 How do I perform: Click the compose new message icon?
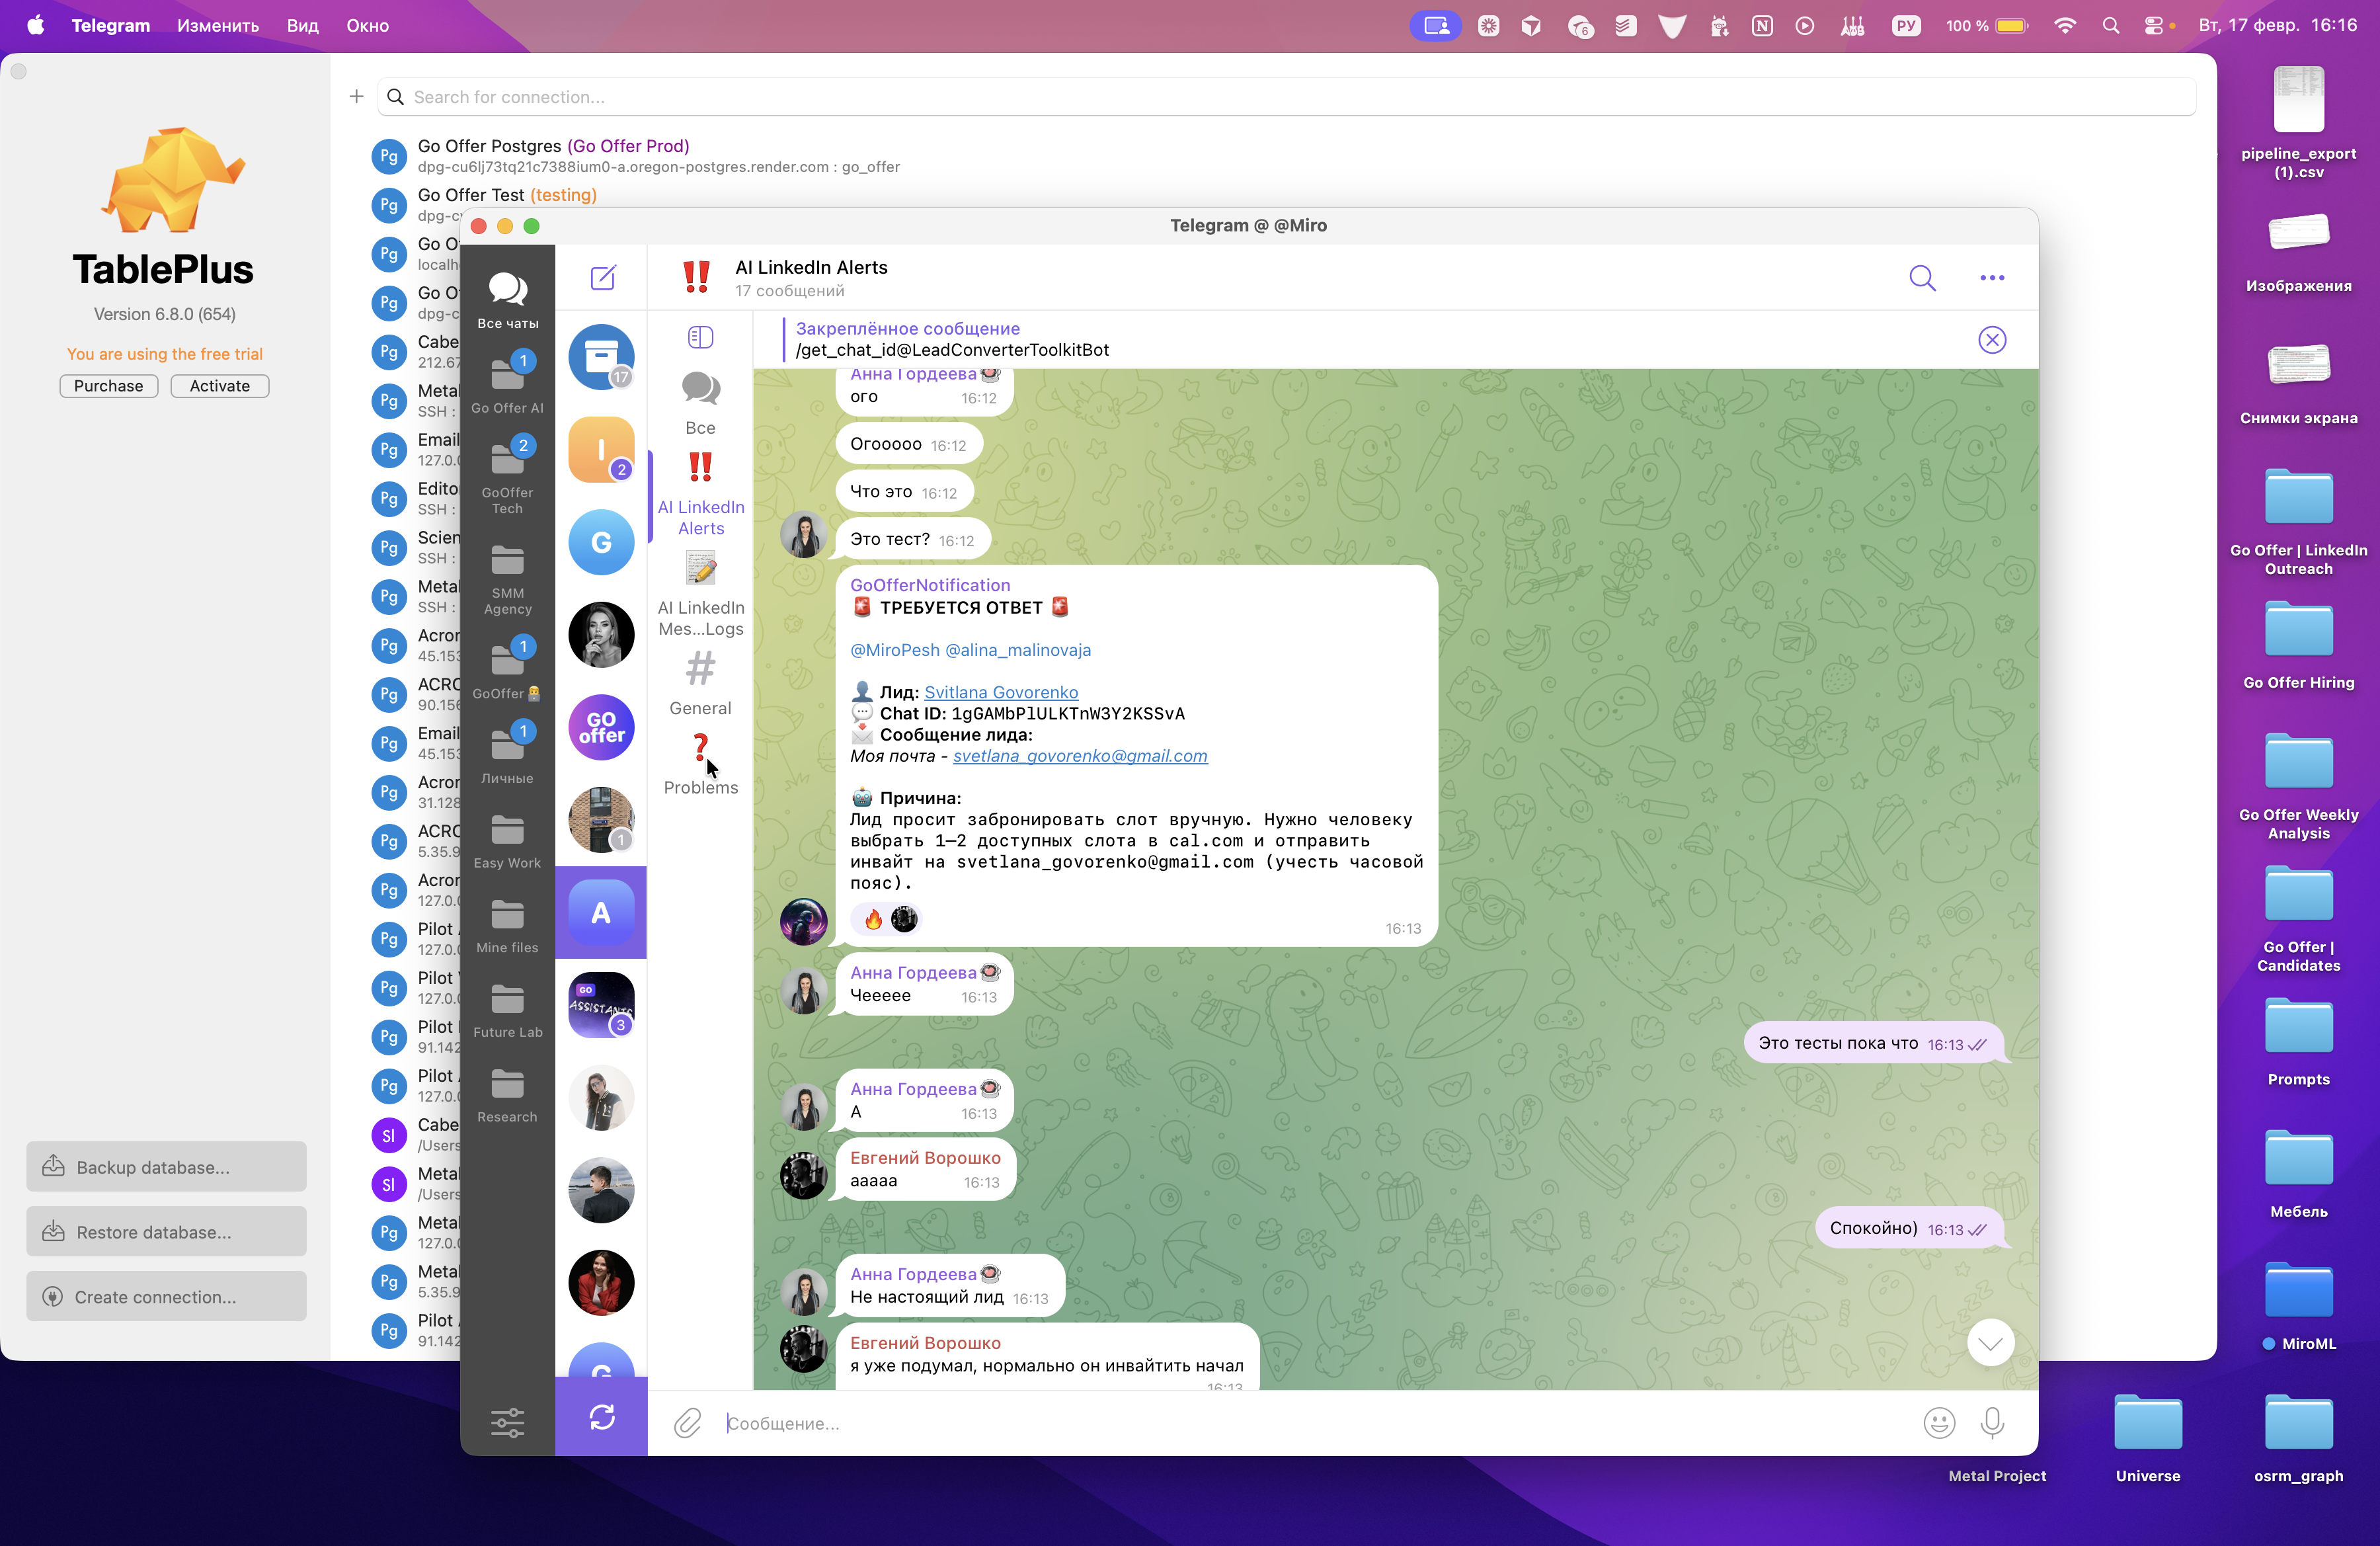602,277
